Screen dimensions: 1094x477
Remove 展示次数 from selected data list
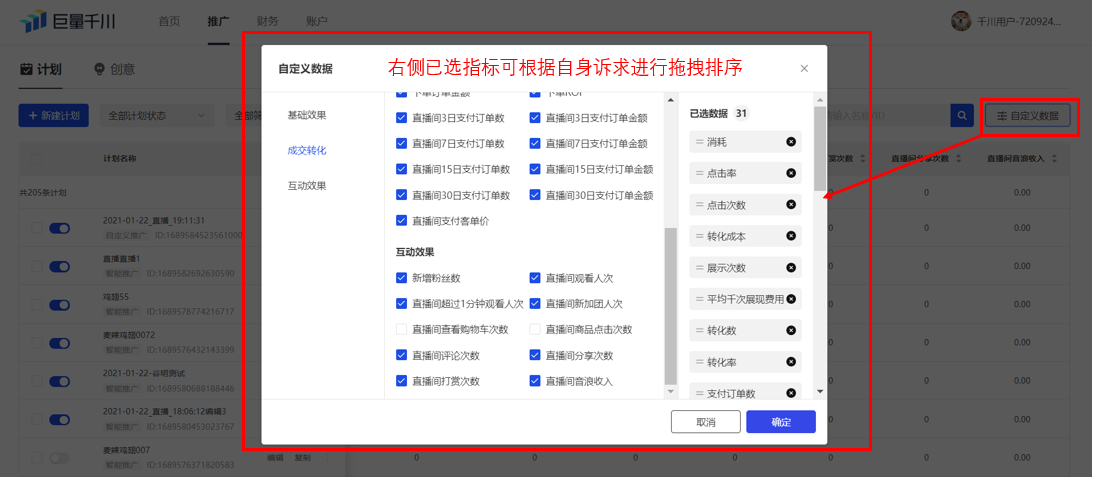(790, 267)
